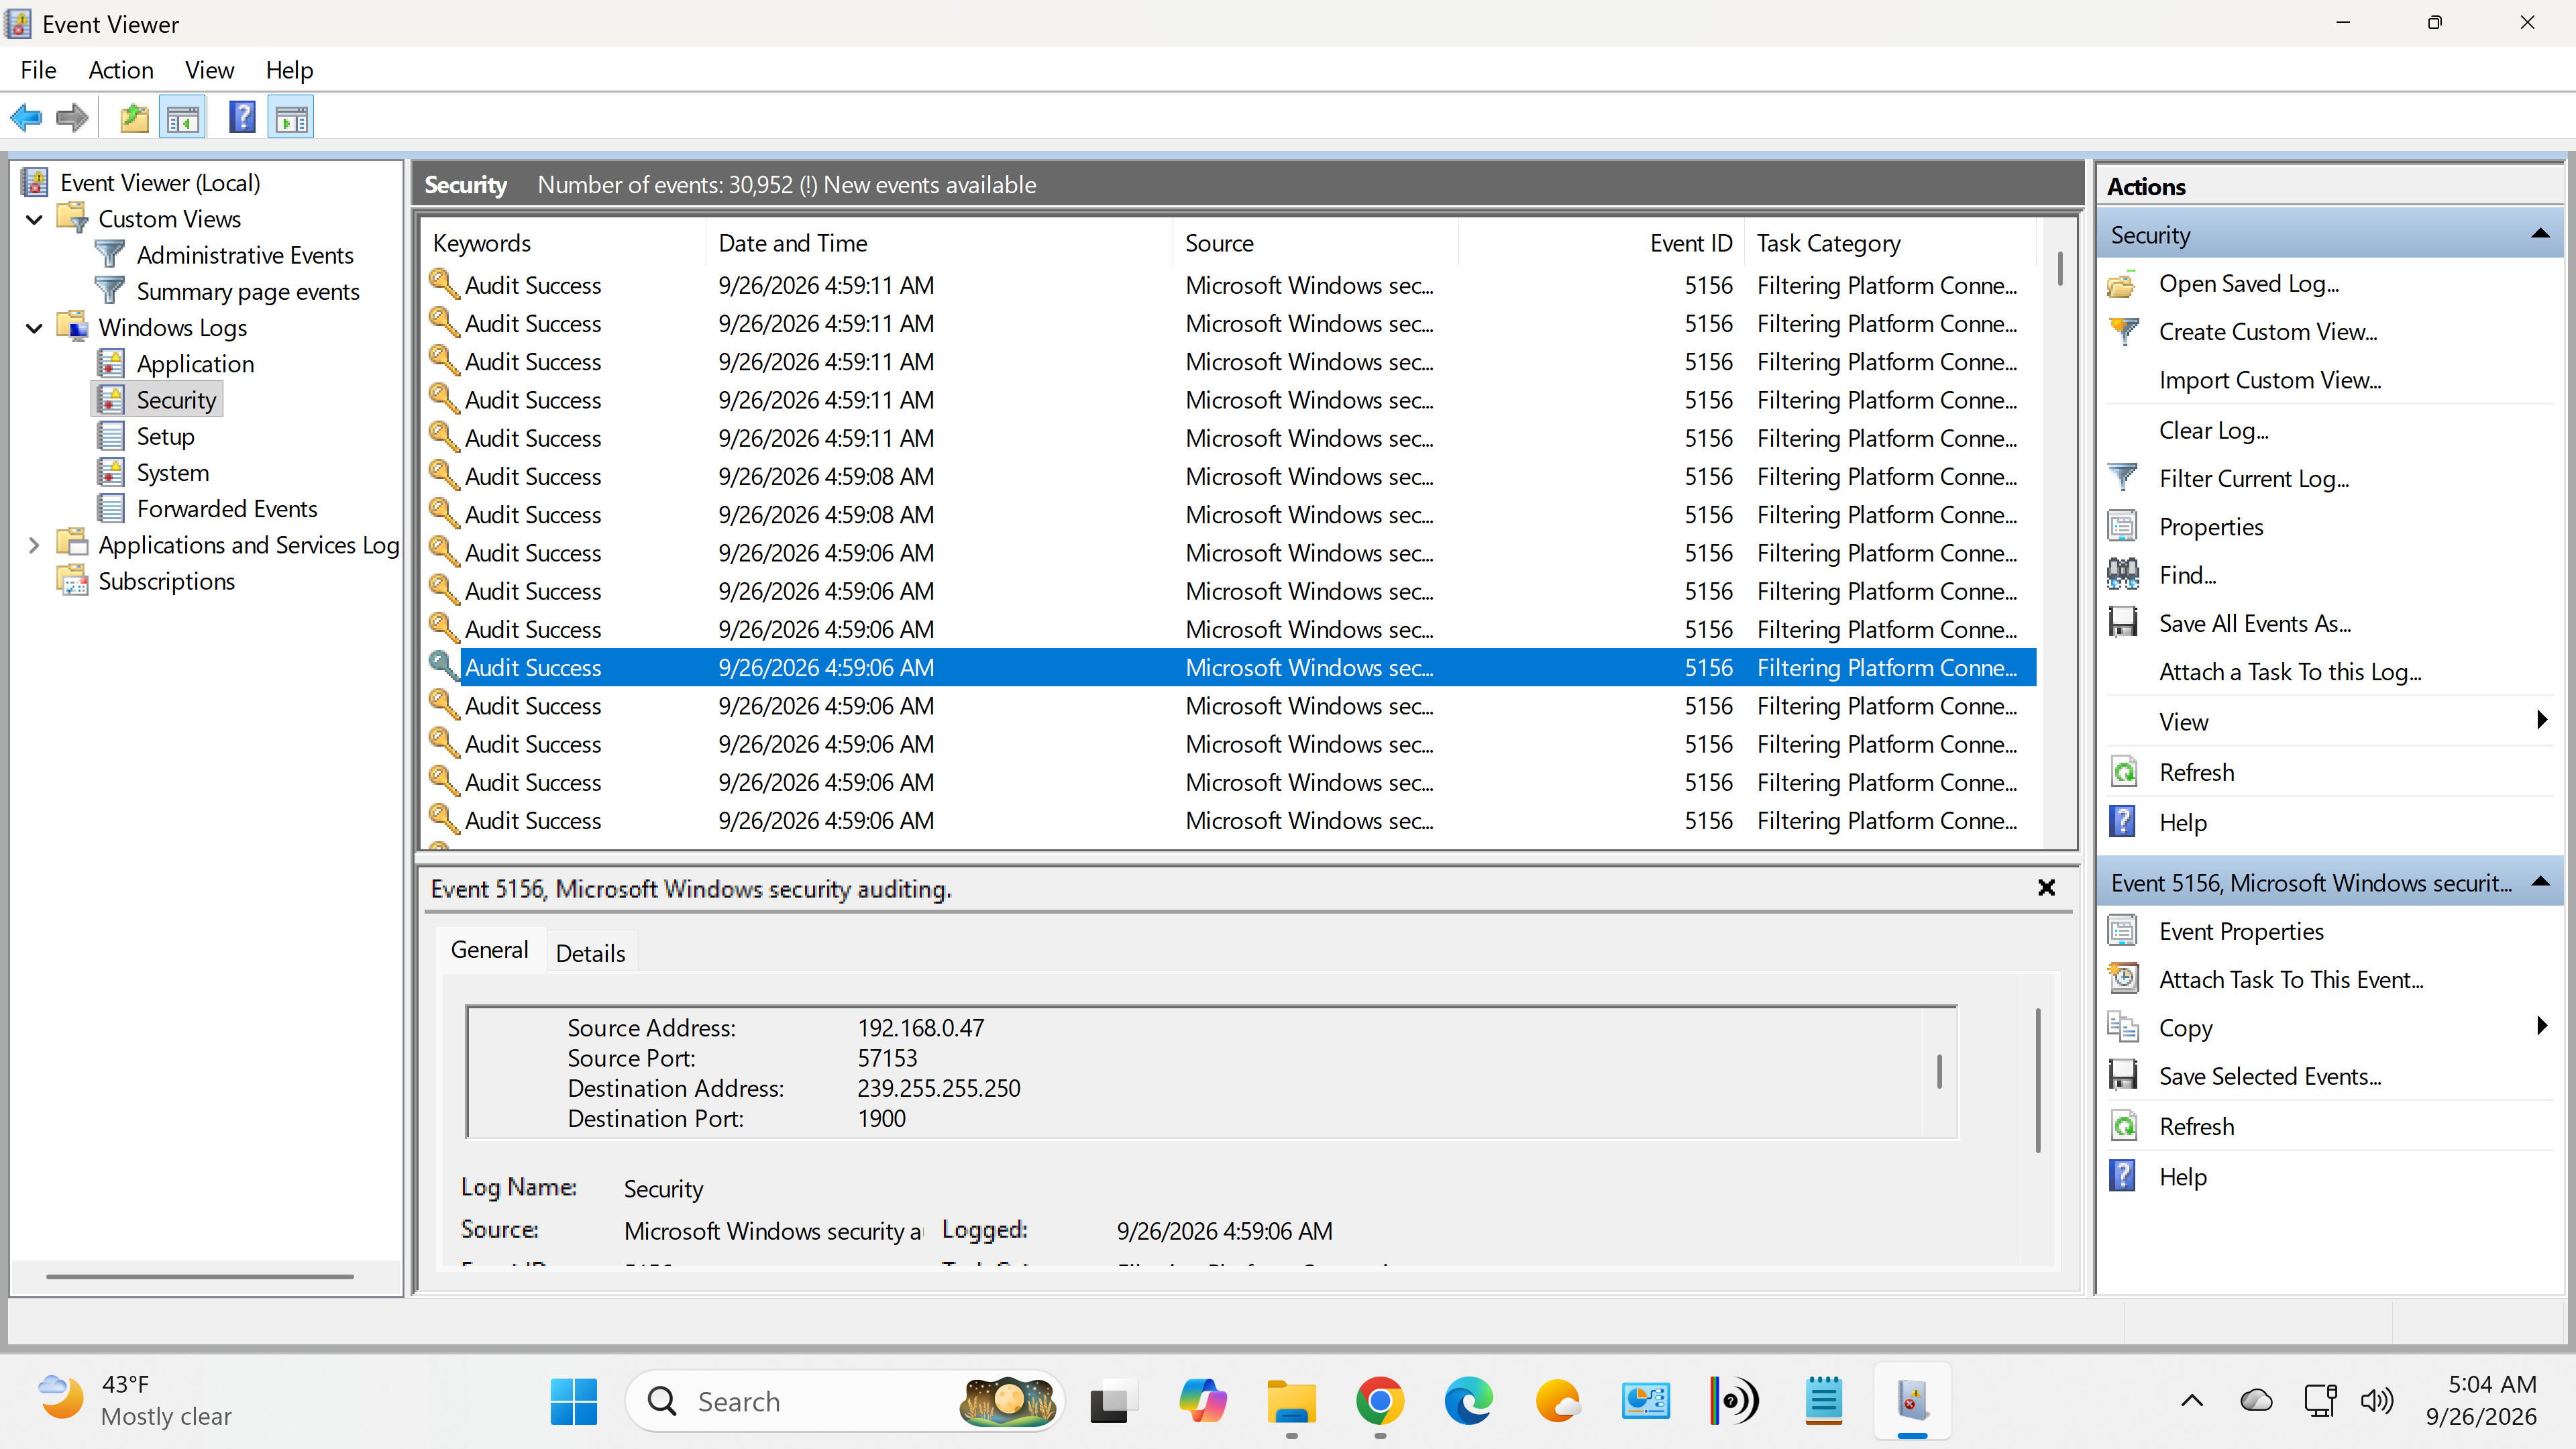Select the General tab in event preview
Image resolution: width=2576 pixels, height=1449 pixels.
click(x=489, y=950)
